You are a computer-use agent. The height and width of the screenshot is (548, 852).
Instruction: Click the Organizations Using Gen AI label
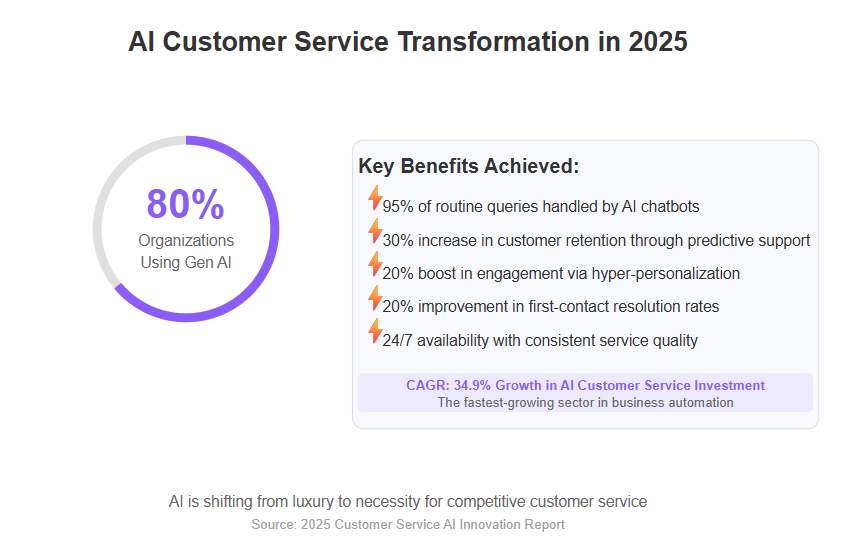click(186, 251)
